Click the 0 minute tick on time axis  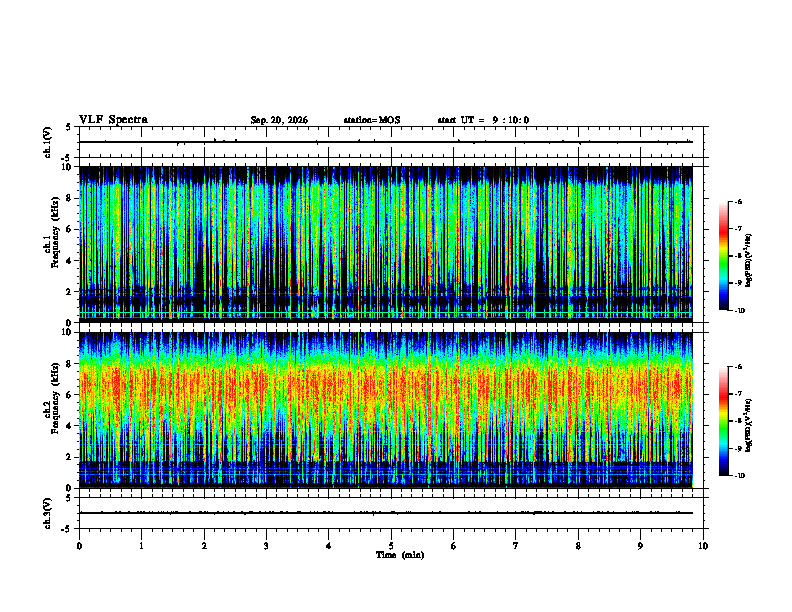(x=79, y=546)
